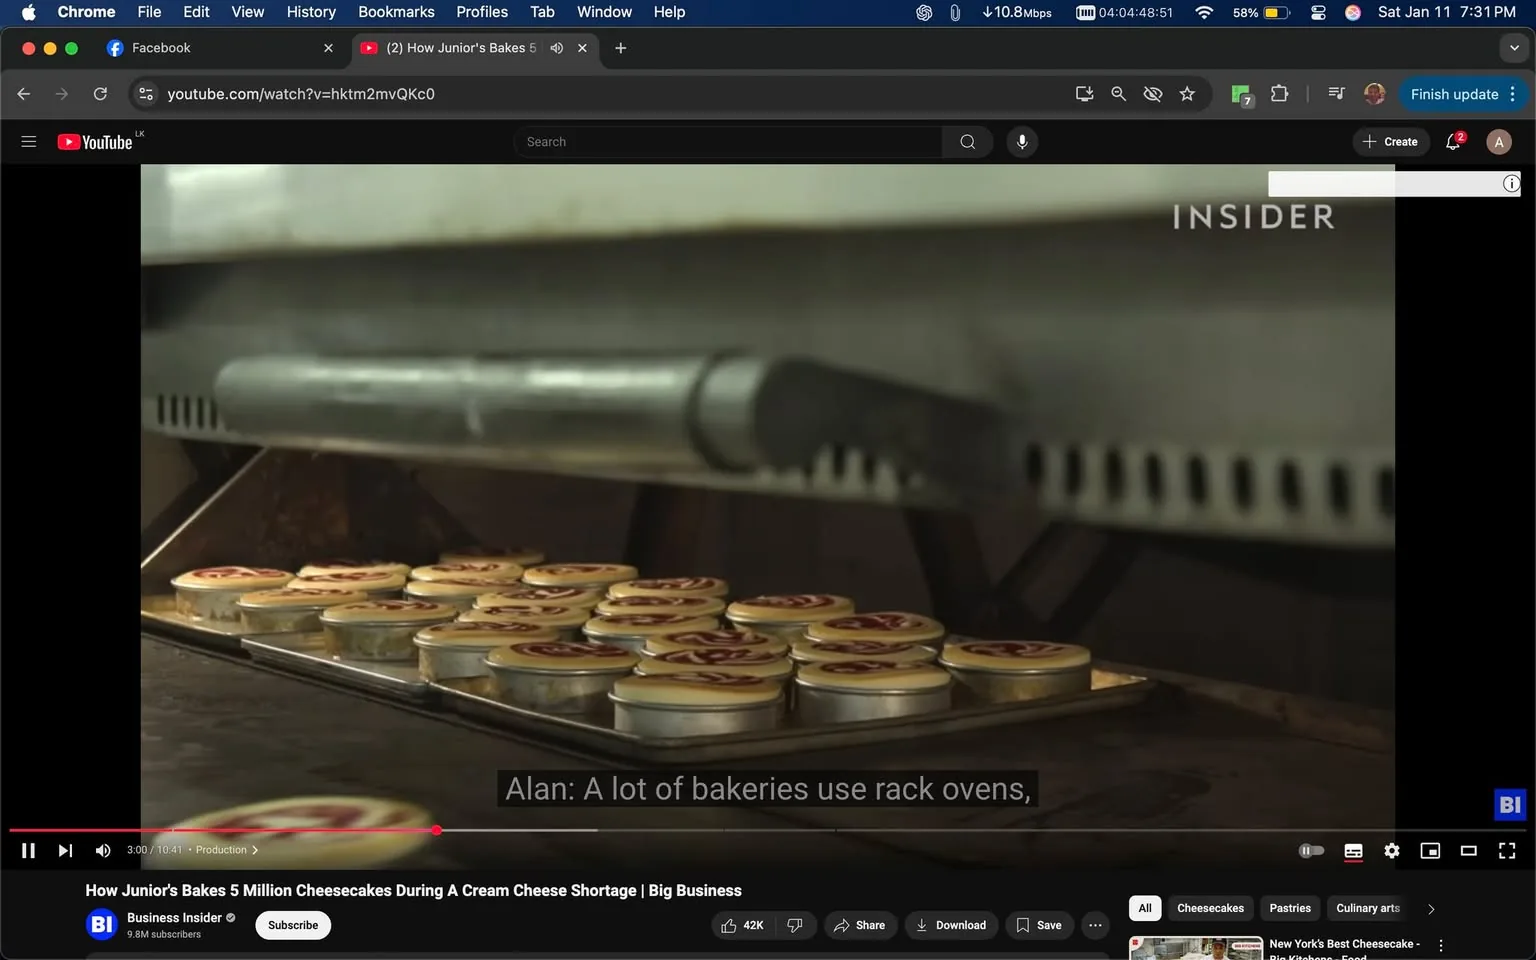Screen dimensions: 1536x960
Task: Pause the video playback
Action: tap(28, 850)
